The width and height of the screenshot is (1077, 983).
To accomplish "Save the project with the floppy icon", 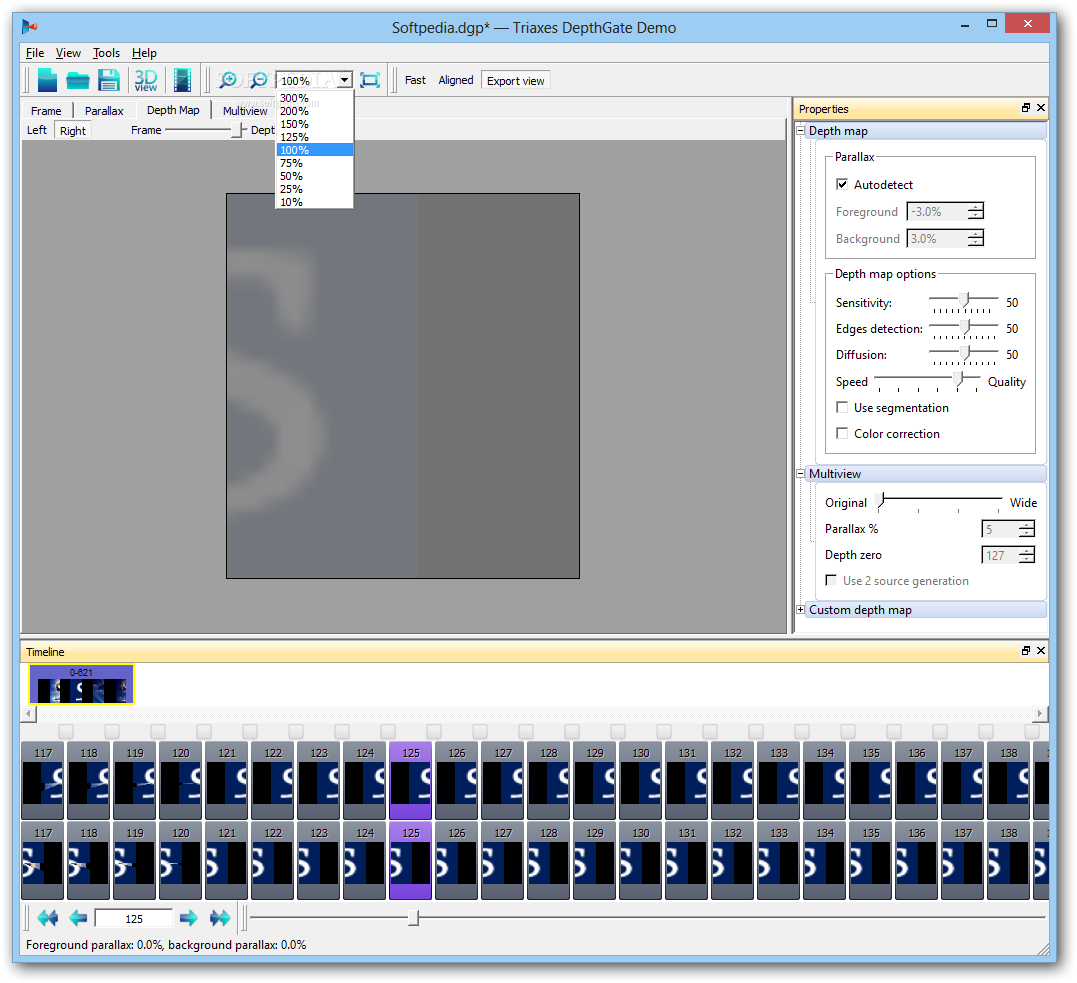I will coord(109,80).
